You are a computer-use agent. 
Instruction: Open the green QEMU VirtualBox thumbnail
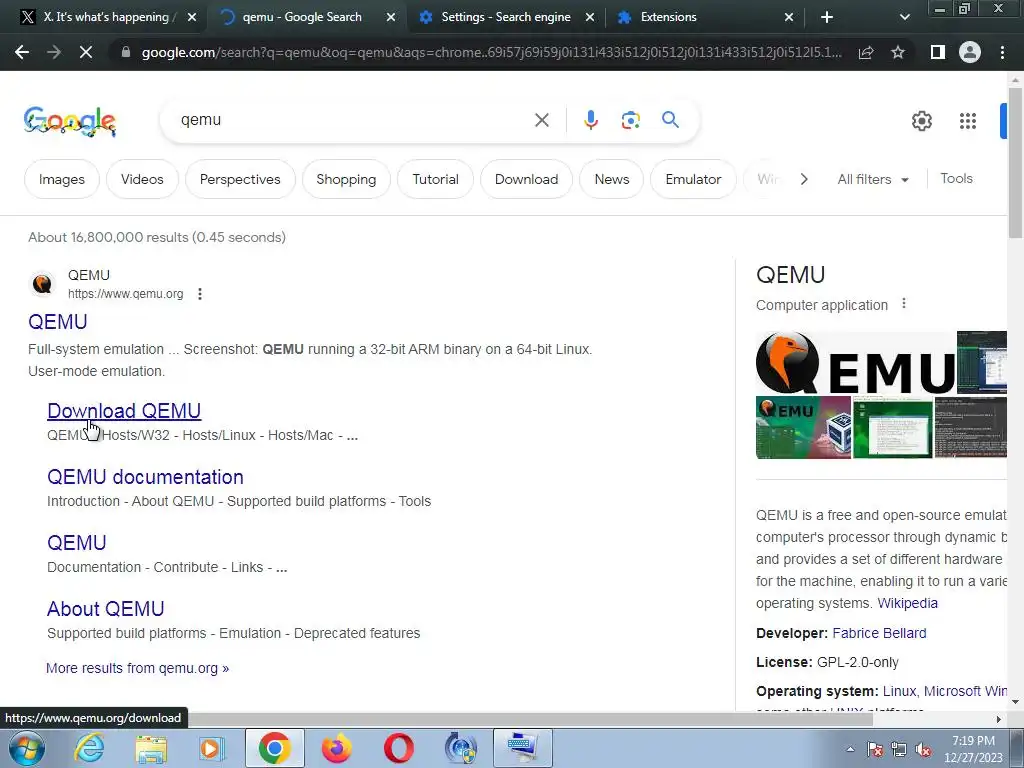pos(803,427)
